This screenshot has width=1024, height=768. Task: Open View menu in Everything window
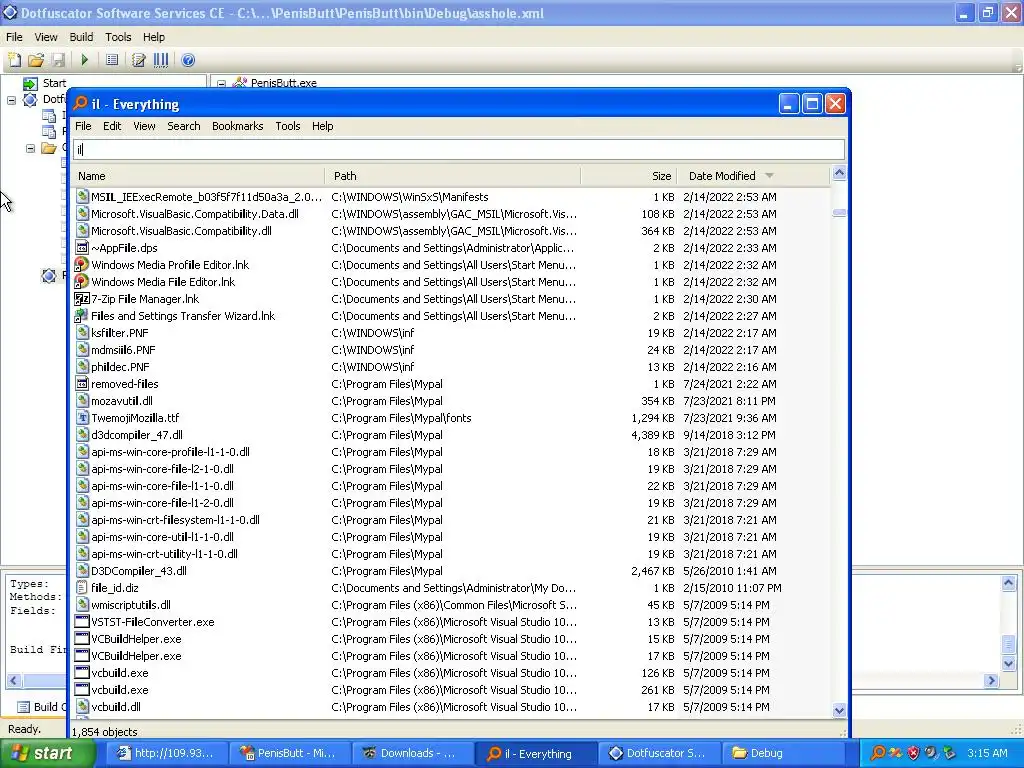144,126
